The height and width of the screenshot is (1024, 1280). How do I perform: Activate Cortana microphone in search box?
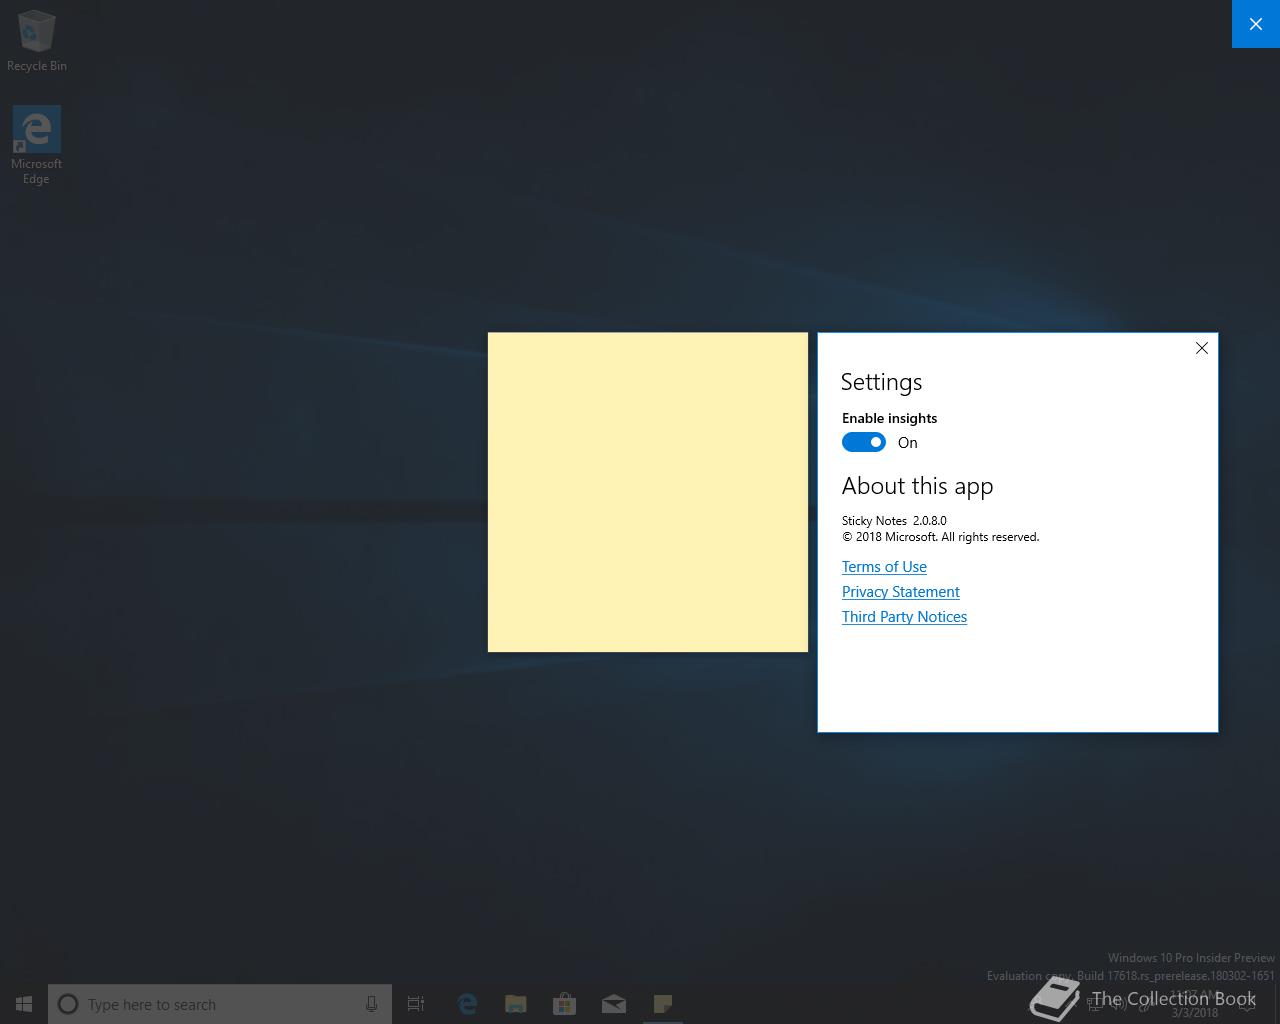pyautogui.click(x=371, y=1004)
